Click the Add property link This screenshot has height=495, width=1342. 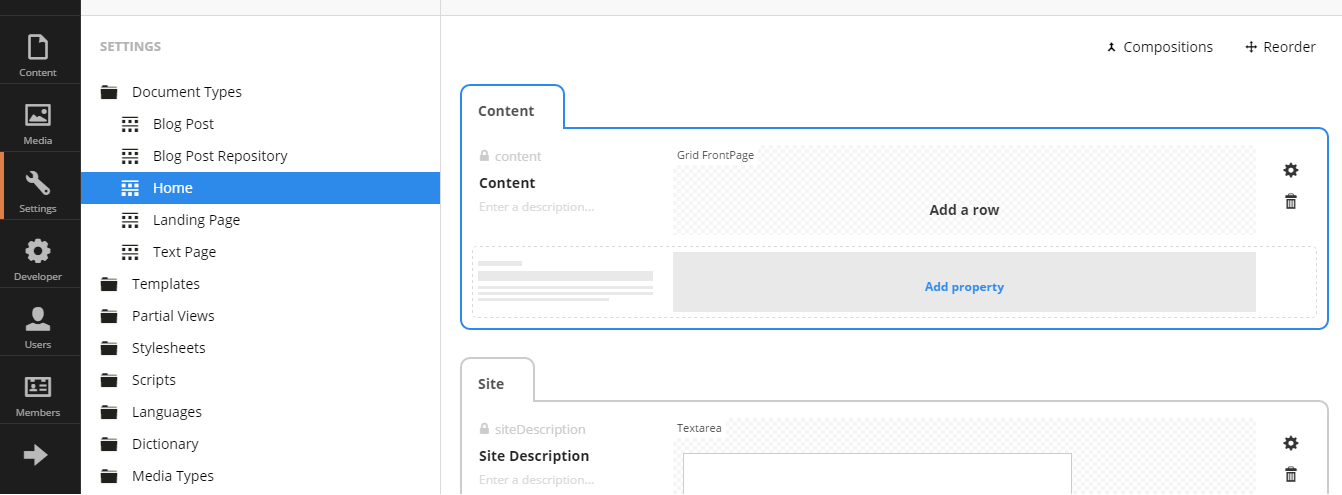click(964, 287)
